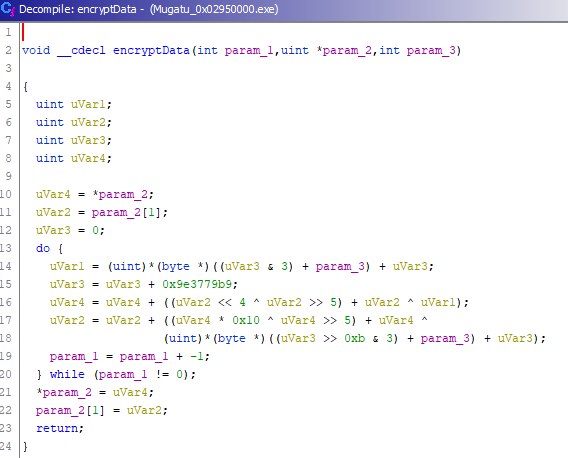
Task: Click the __cdecl calling convention keyword
Action: pos(82,50)
